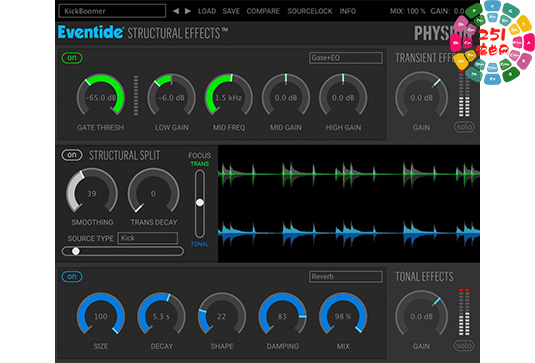Image resolution: width=535 pixels, height=363 pixels.
Task: Open the INFO page
Action: click(348, 11)
